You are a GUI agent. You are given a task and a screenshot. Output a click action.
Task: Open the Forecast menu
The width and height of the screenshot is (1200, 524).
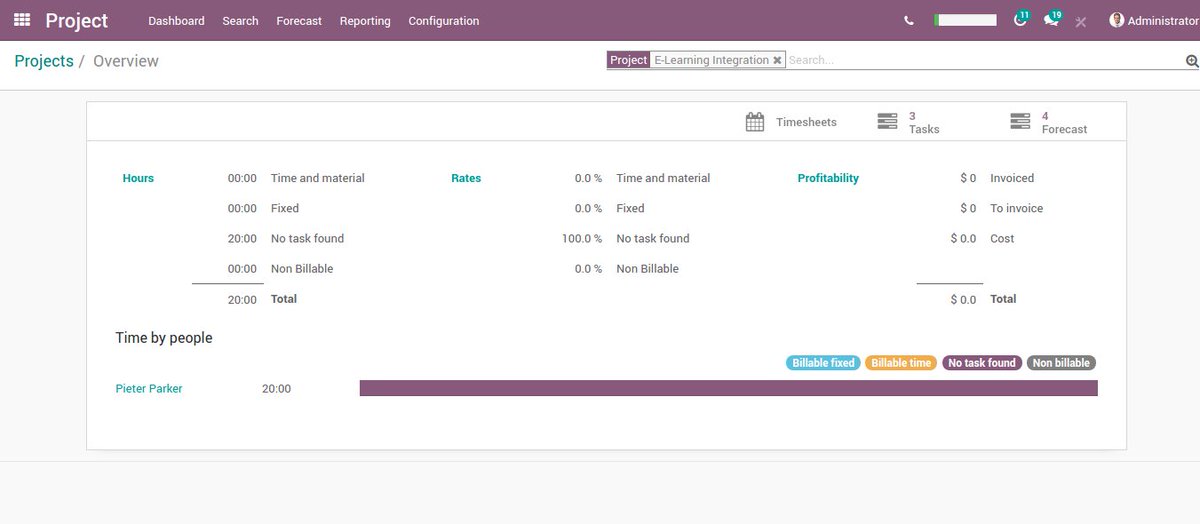point(299,20)
